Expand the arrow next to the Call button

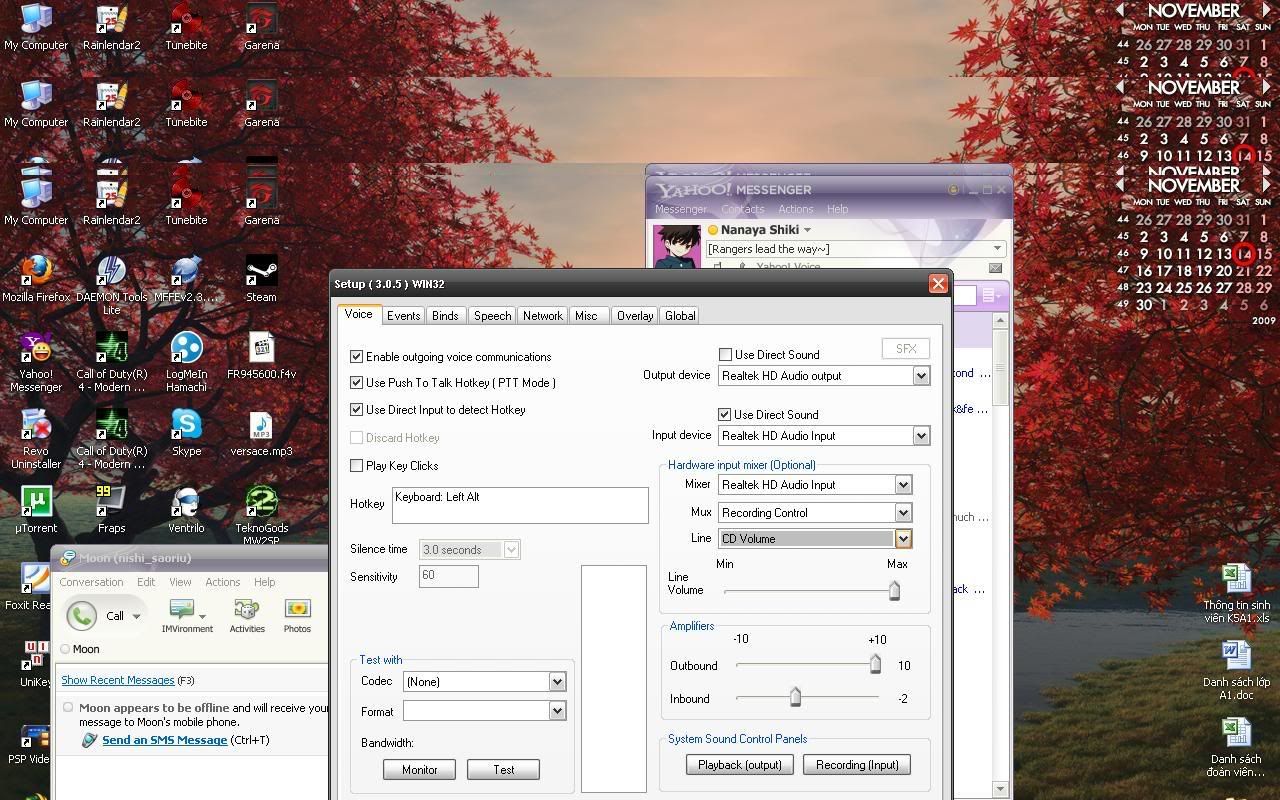click(x=136, y=616)
